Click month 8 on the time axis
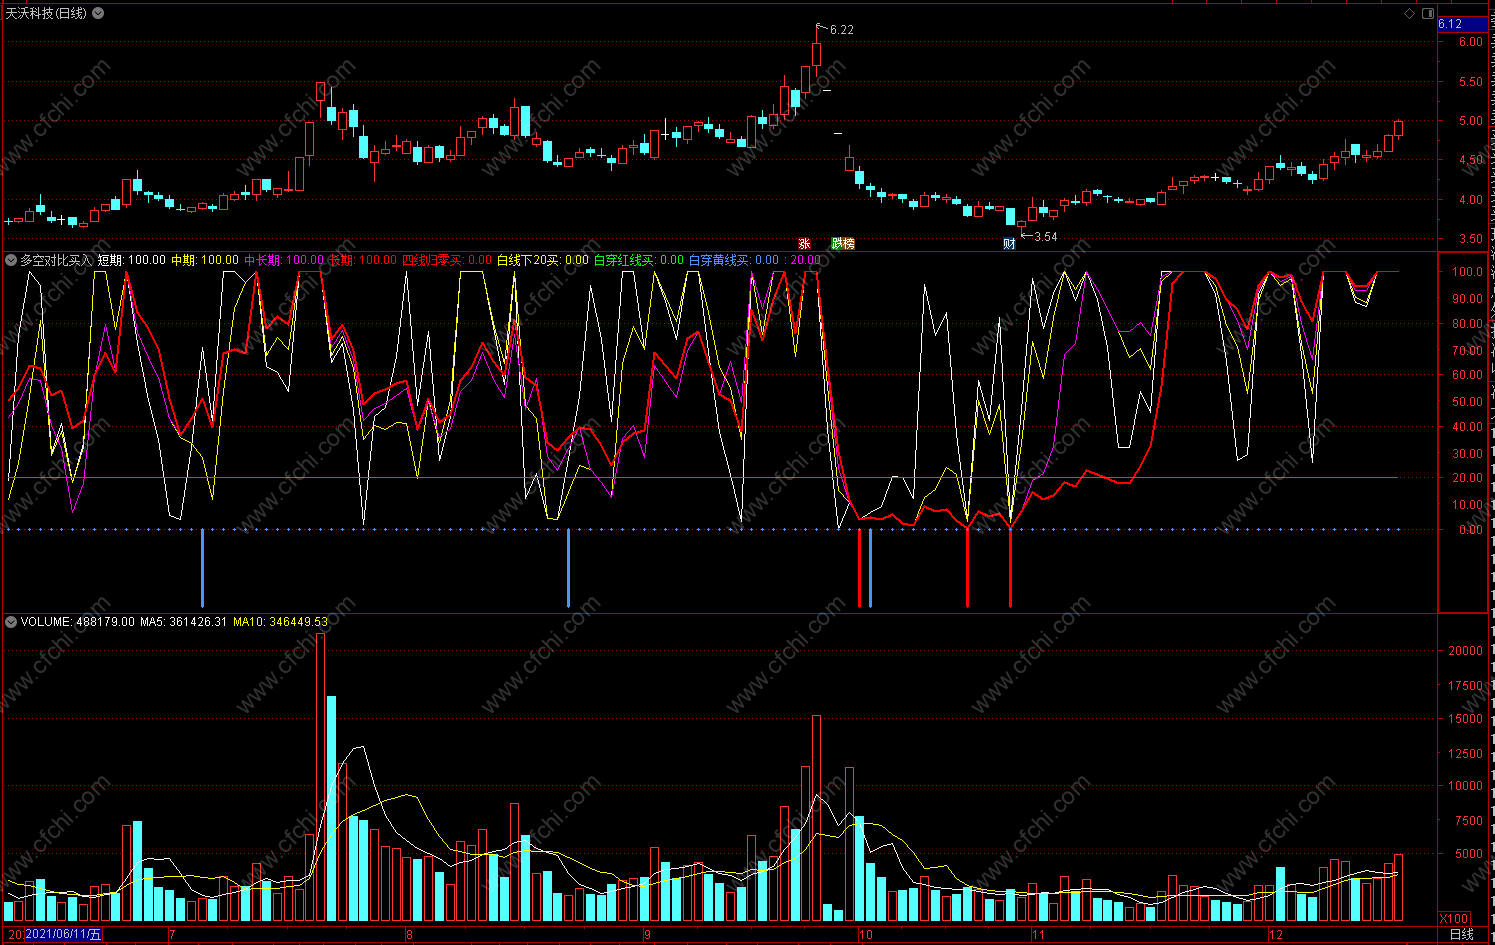 point(409,935)
